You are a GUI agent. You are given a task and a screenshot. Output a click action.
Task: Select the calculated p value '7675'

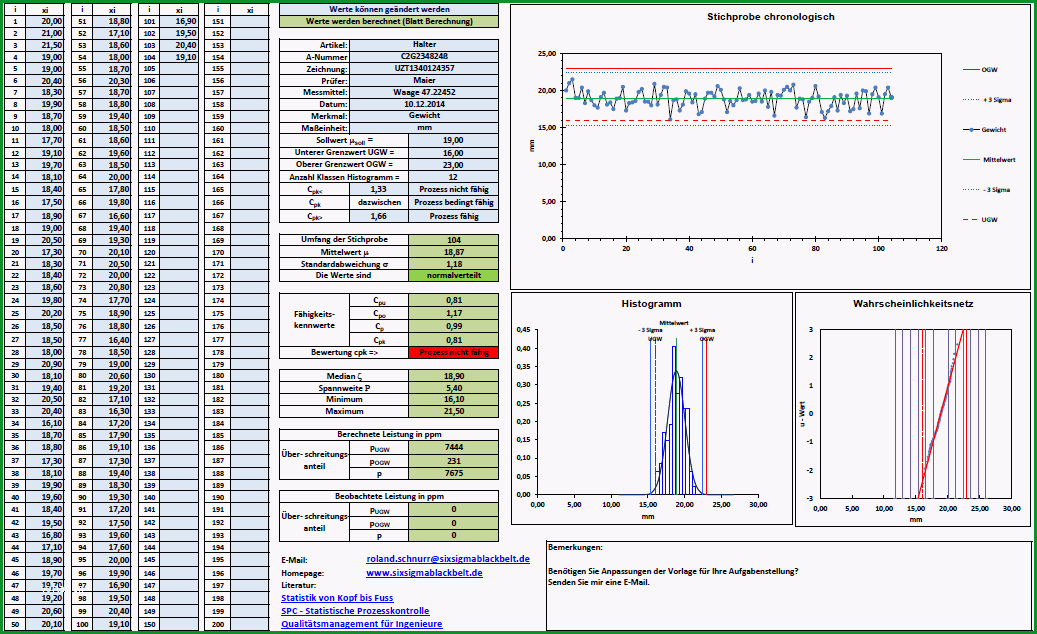[454, 473]
